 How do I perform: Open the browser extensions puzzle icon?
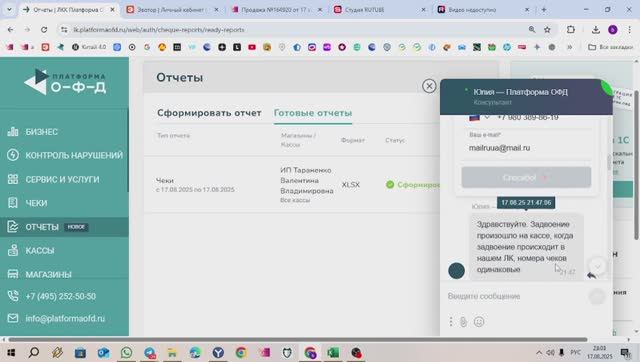click(x=571, y=29)
